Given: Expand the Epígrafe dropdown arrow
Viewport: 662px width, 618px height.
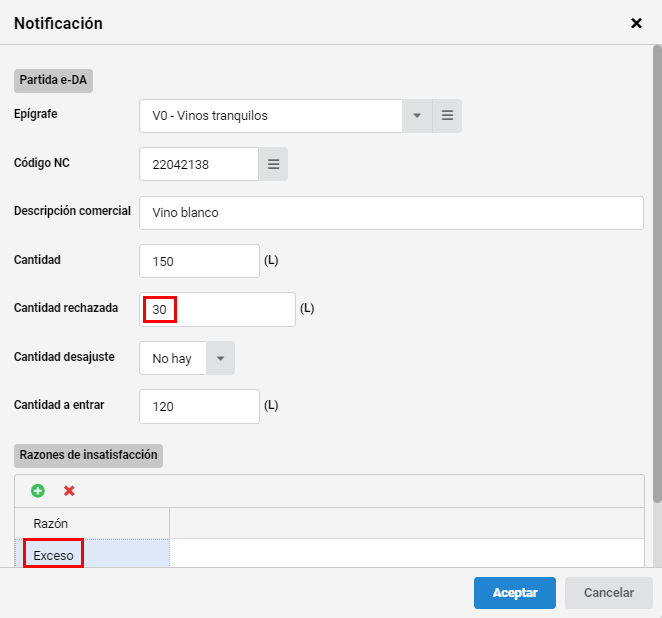Looking at the screenshot, I should [417, 116].
